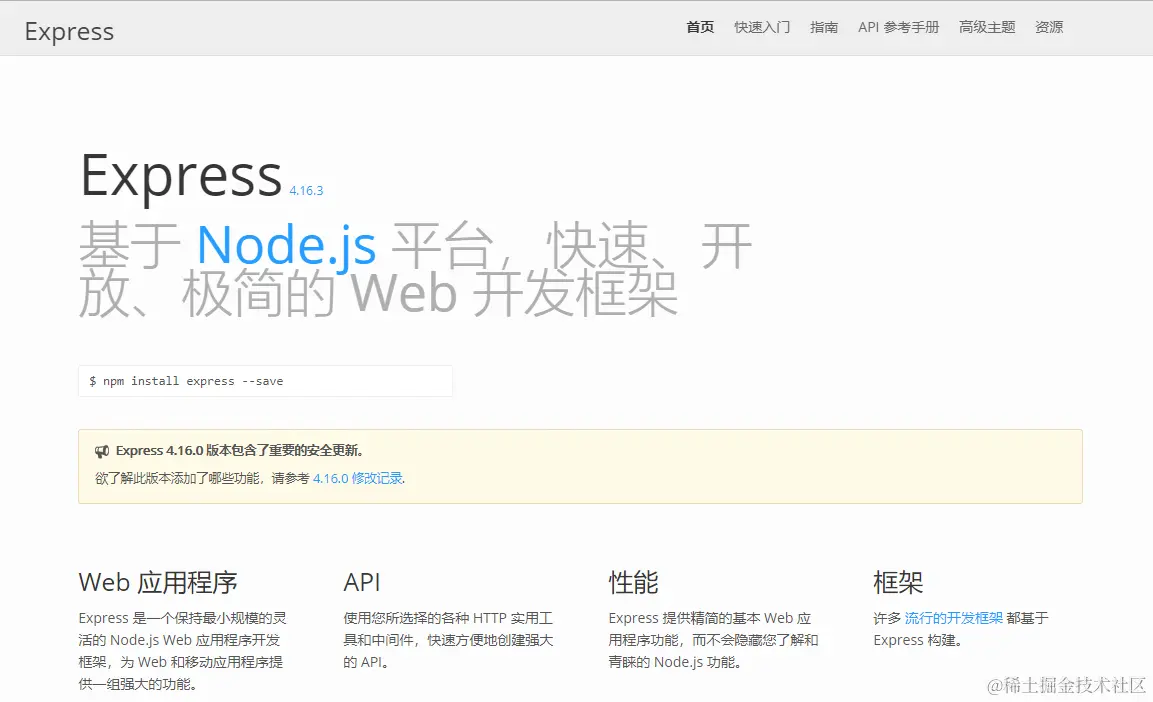
Task: Click the paragraph starting Express 是一个保持最小规模
Action: click(182, 651)
